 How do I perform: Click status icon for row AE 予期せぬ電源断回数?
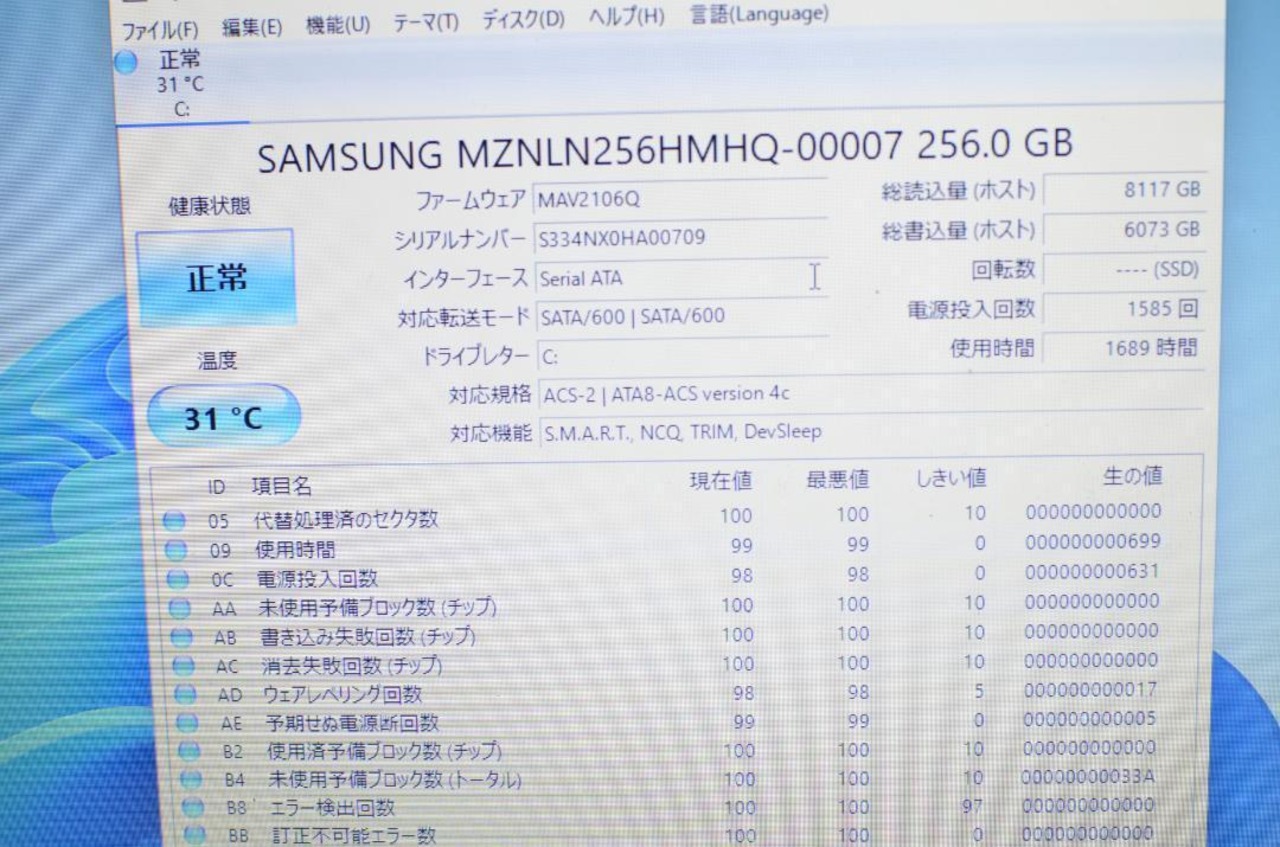(188, 722)
